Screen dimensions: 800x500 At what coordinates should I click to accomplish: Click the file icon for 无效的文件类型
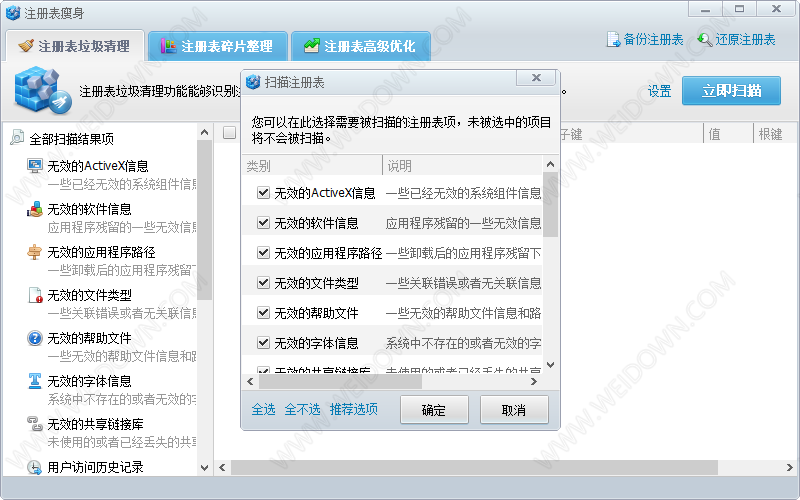tap(35, 295)
